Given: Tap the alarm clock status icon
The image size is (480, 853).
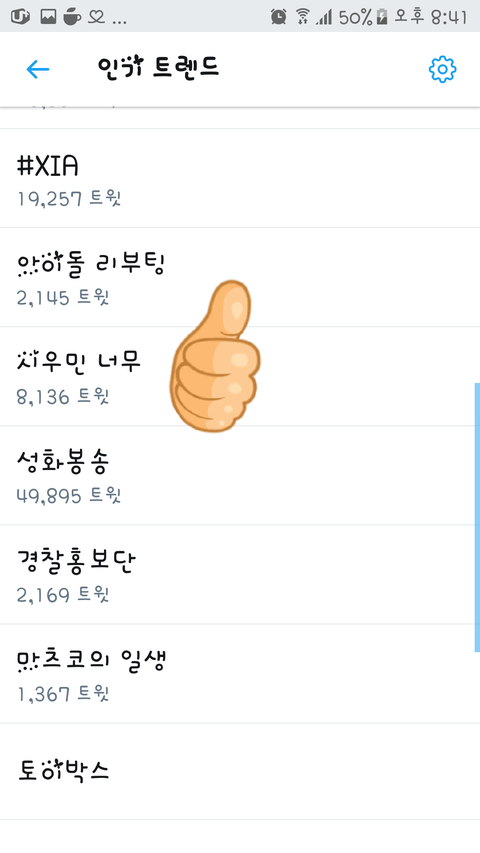Looking at the screenshot, I should [x=278, y=17].
